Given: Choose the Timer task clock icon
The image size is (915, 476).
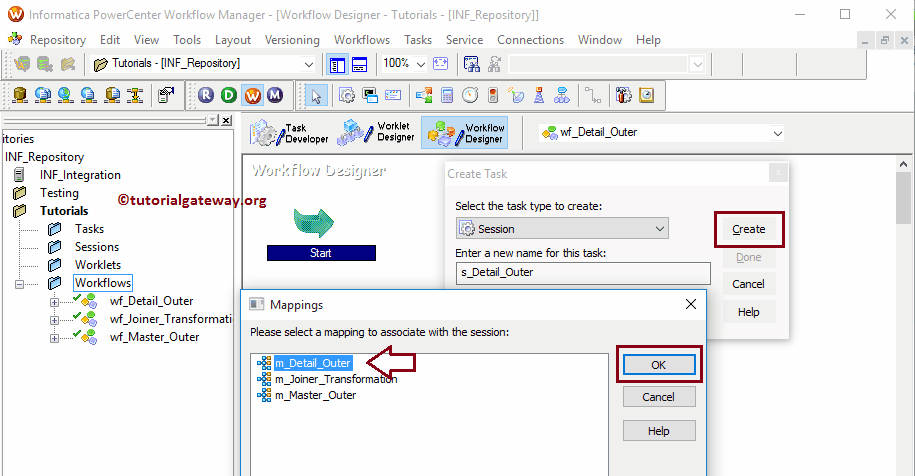Looking at the screenshot, I should pos(470,95).
